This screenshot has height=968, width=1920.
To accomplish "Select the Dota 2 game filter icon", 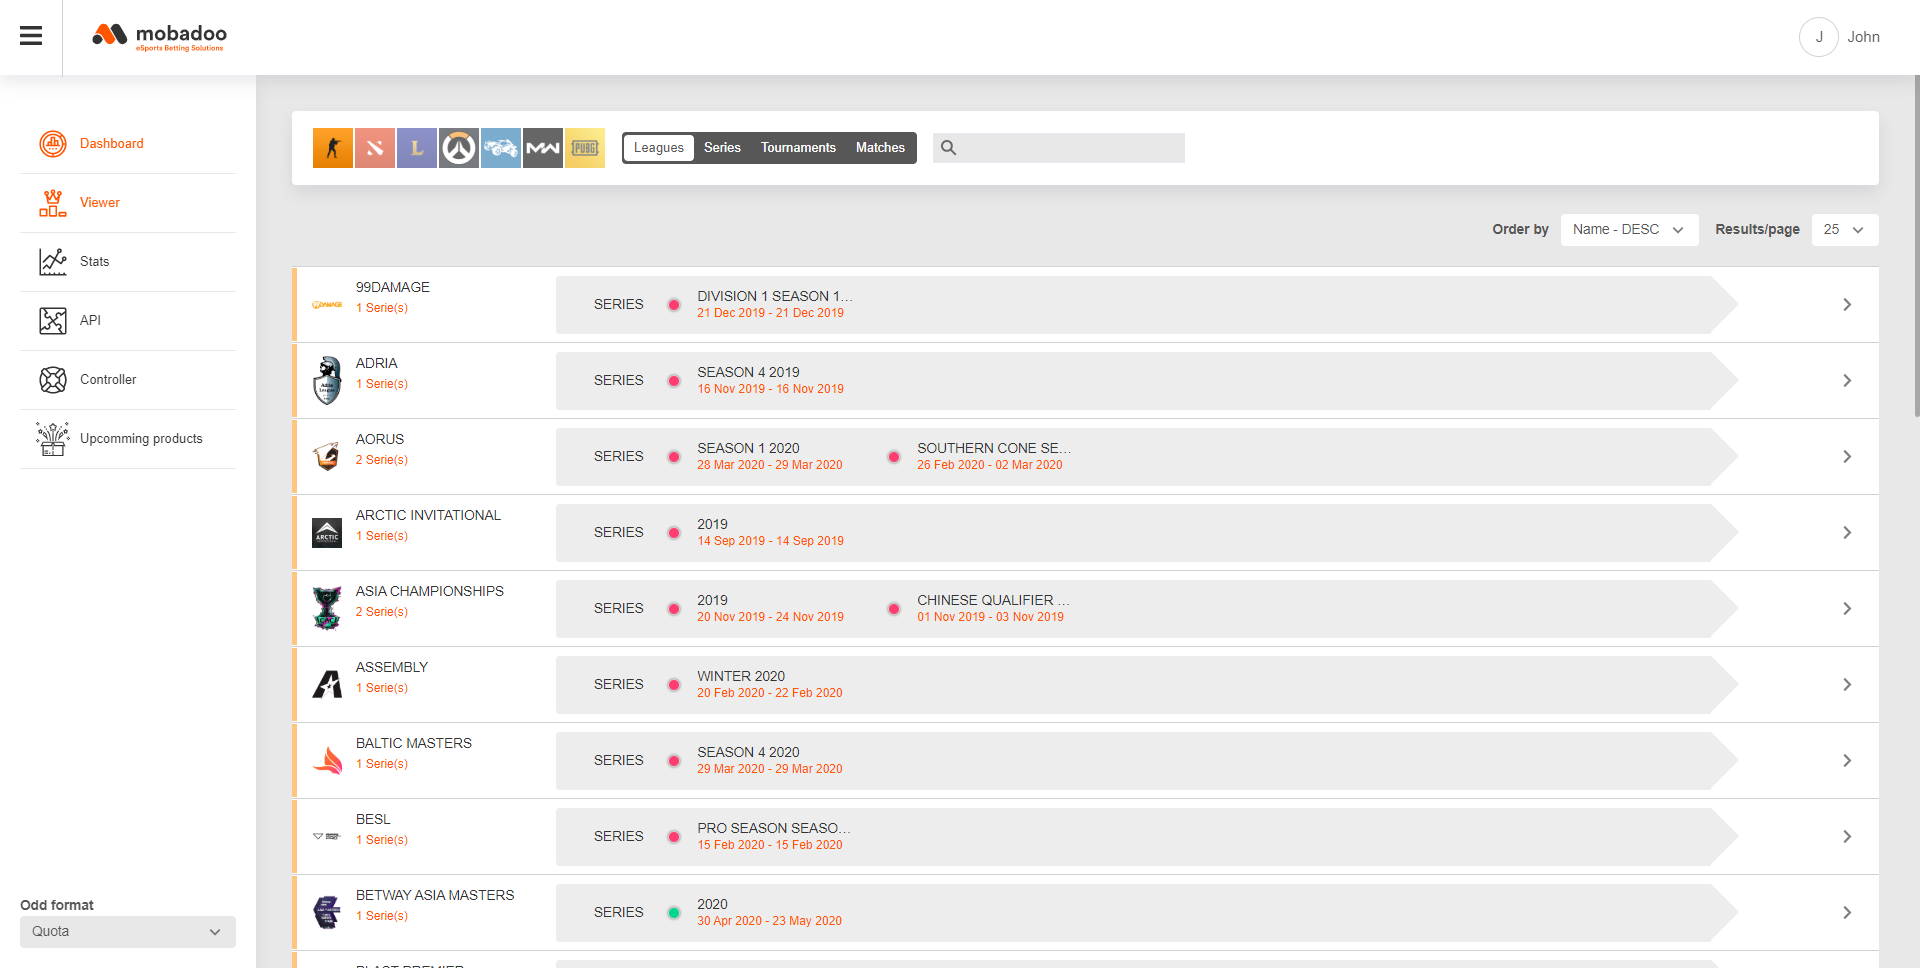I will (375, 148).
